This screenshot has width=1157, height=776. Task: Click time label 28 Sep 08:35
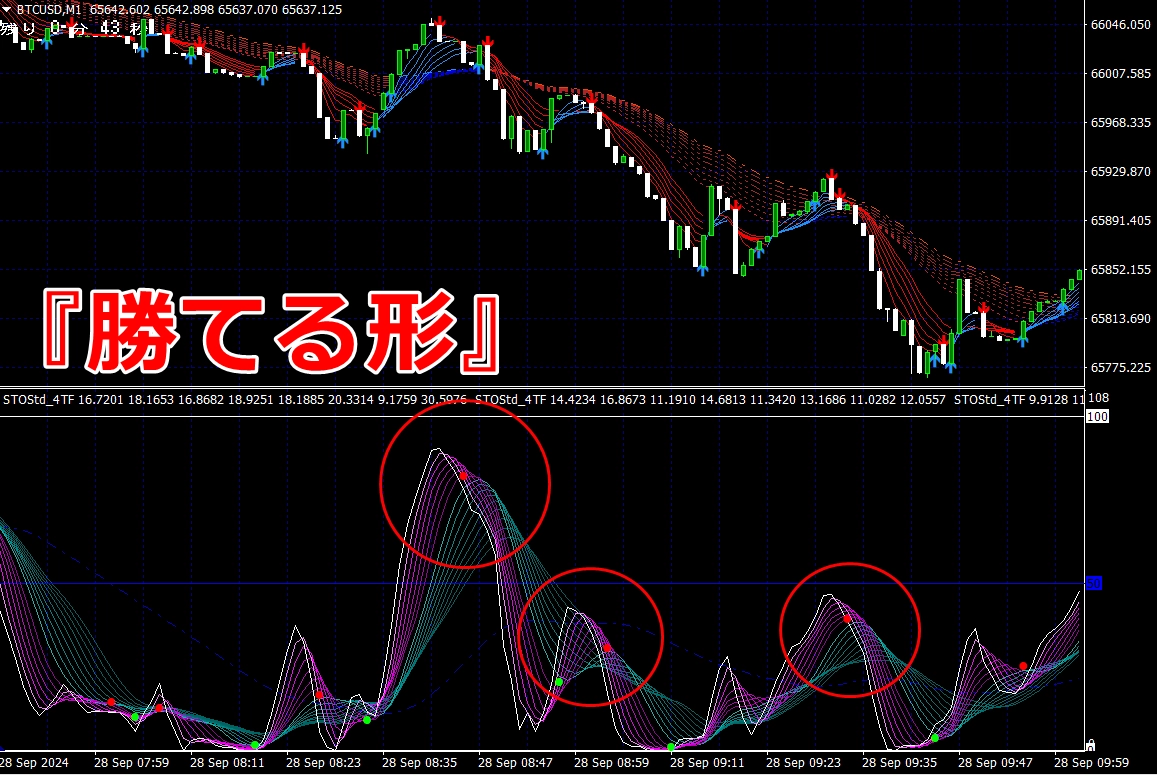point(419,763)
